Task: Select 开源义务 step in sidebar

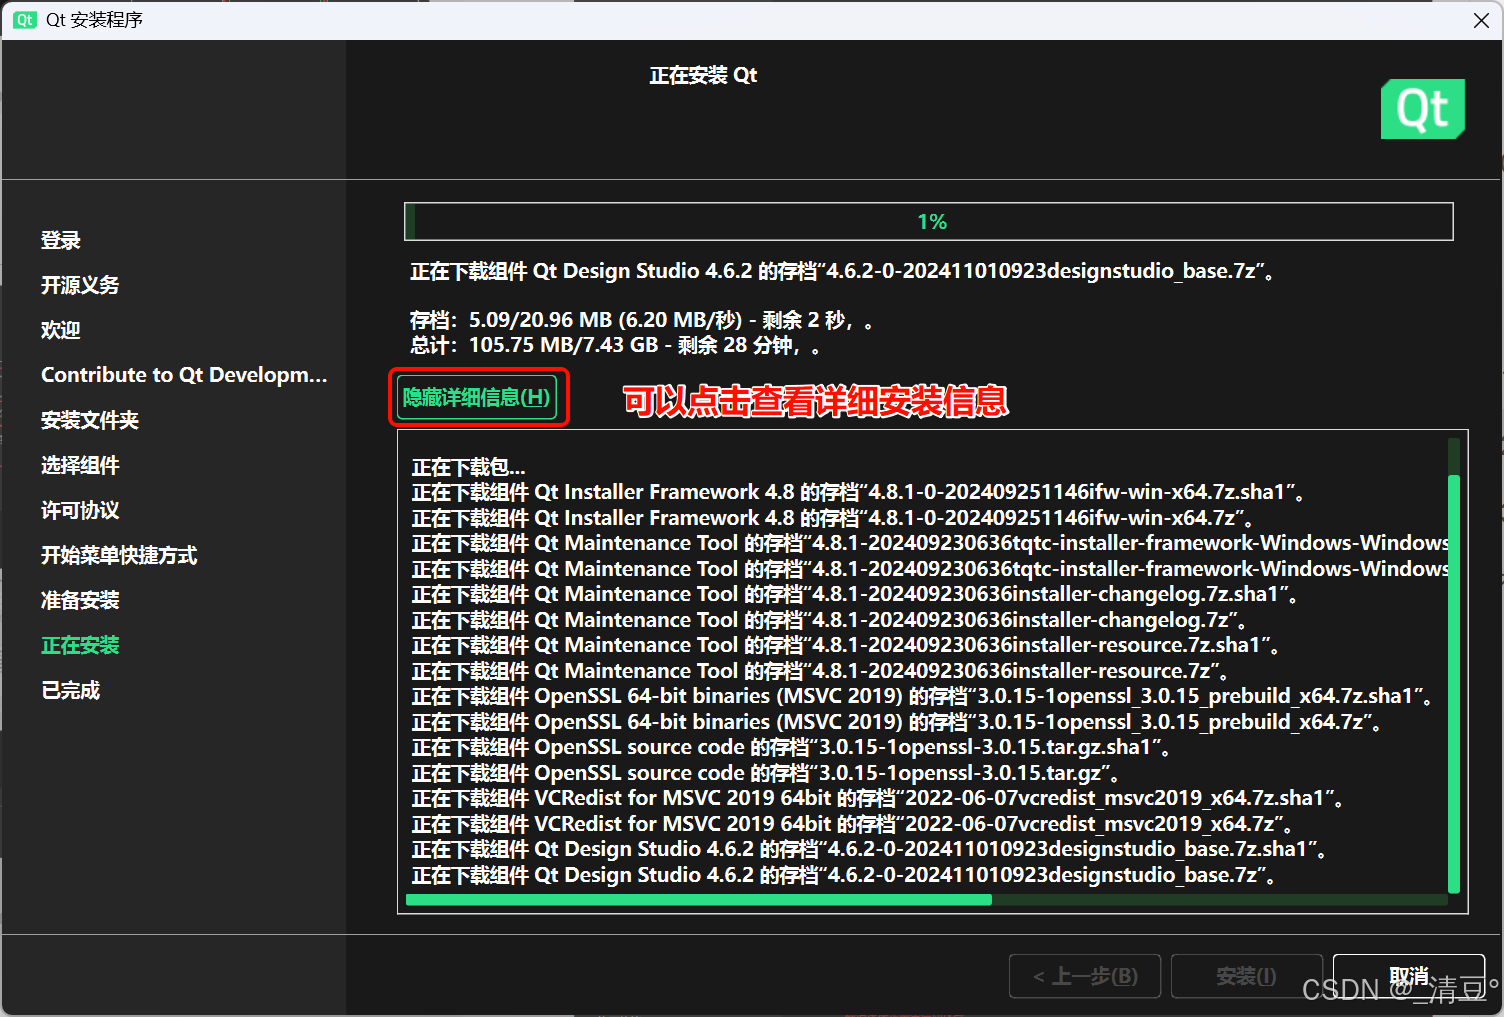Action: click(x=80, y=285)
